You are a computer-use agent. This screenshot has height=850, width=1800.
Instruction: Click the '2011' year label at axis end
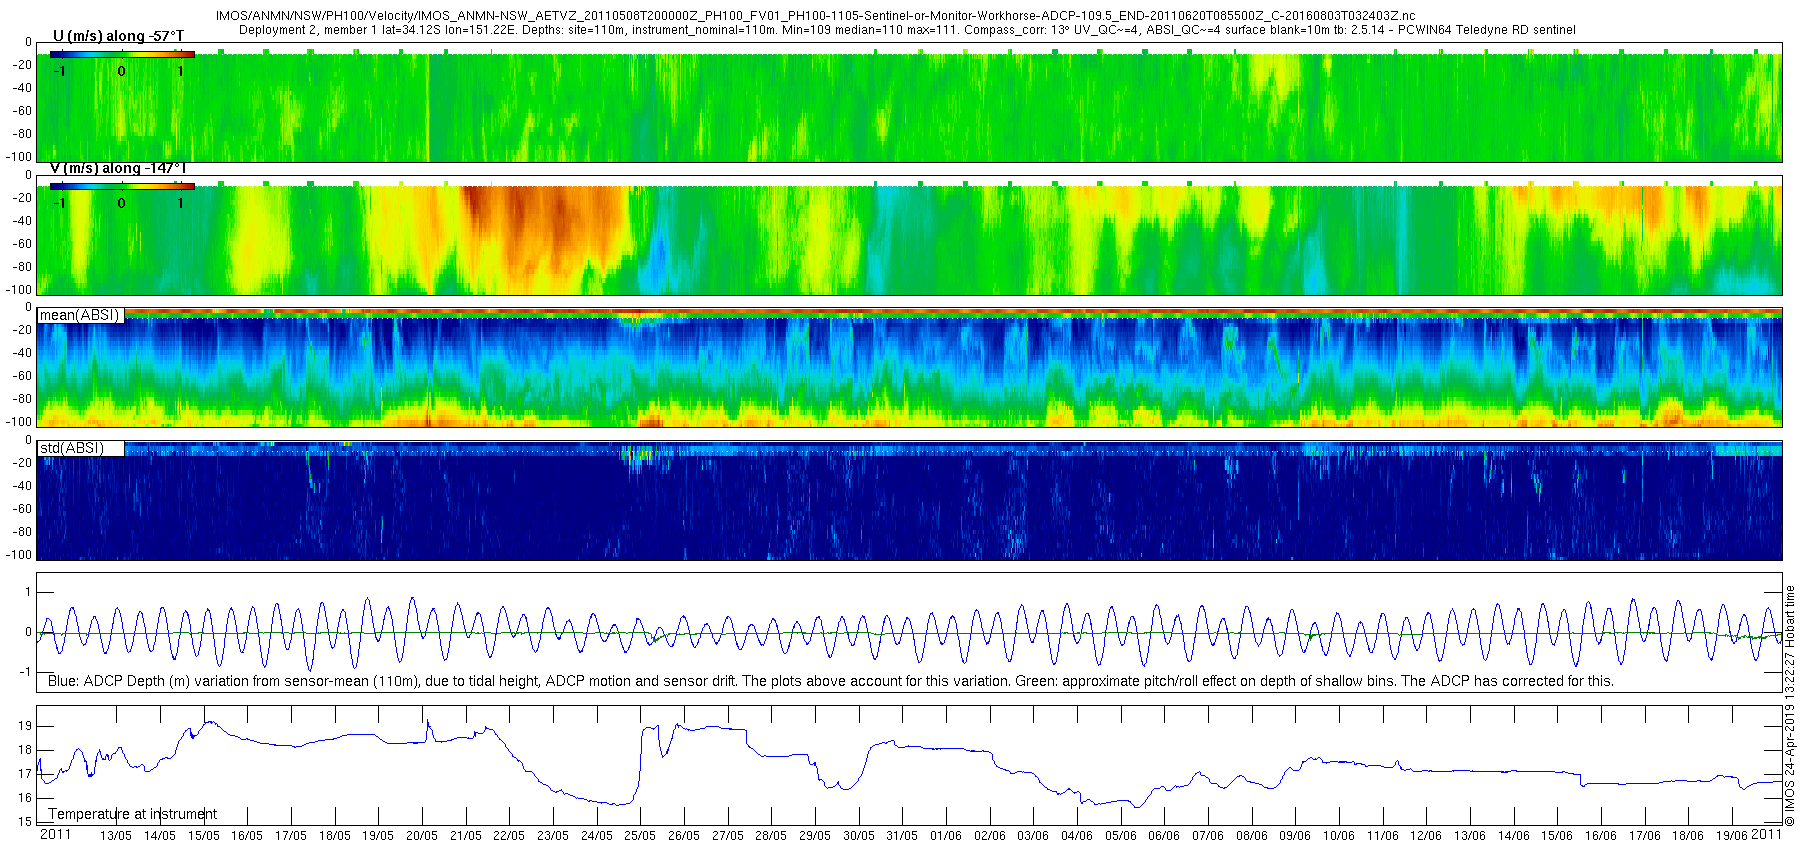(1767, 834)
